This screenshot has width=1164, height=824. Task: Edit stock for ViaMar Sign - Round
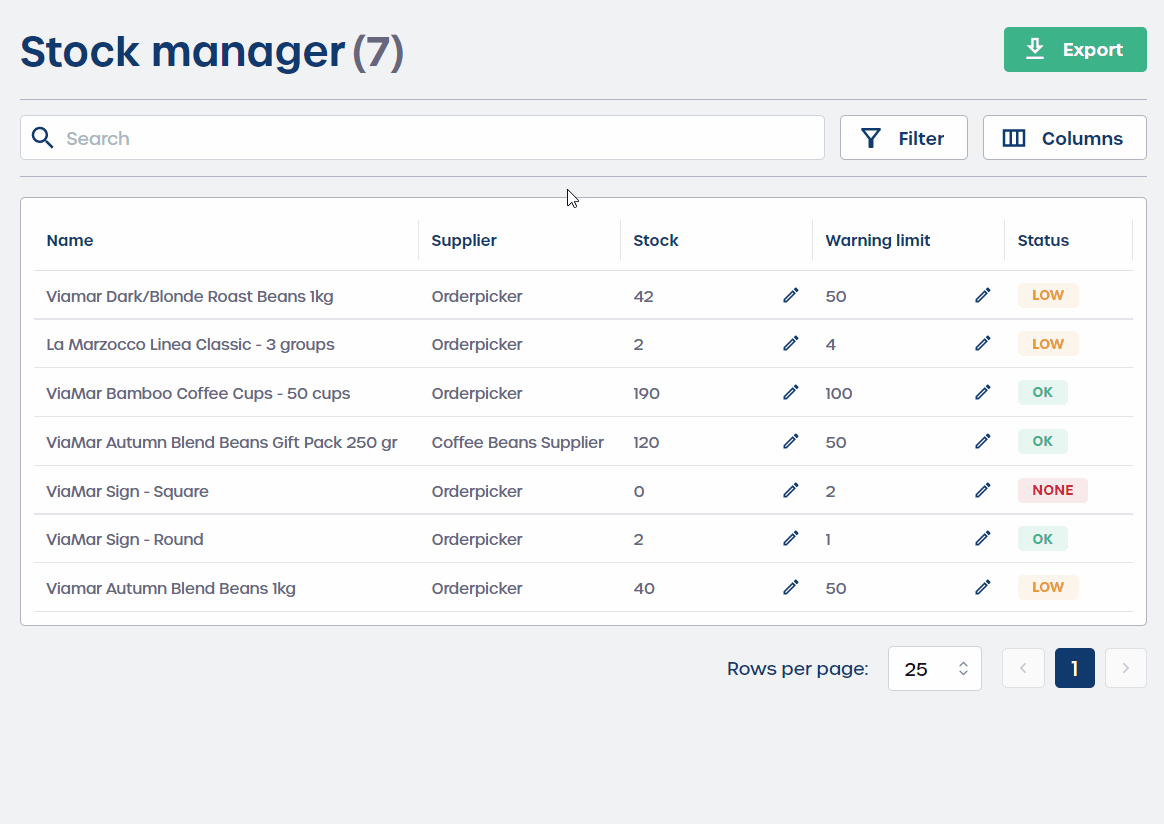point(791,538)
